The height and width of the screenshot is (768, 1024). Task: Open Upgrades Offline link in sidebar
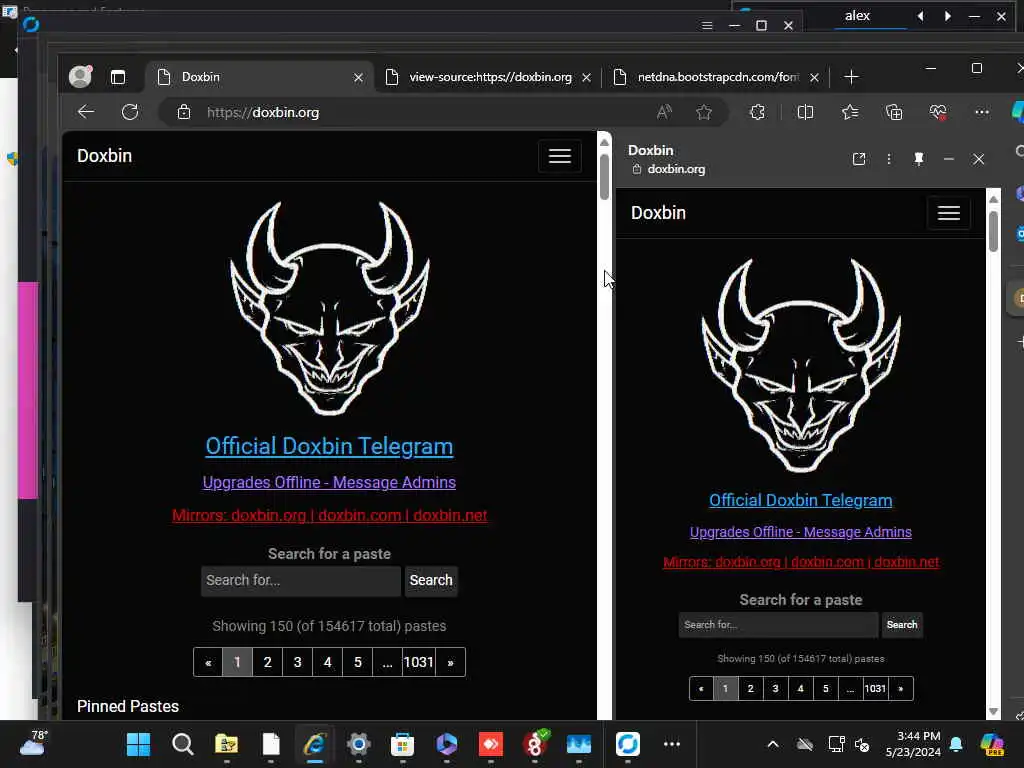tap(801, 532)
